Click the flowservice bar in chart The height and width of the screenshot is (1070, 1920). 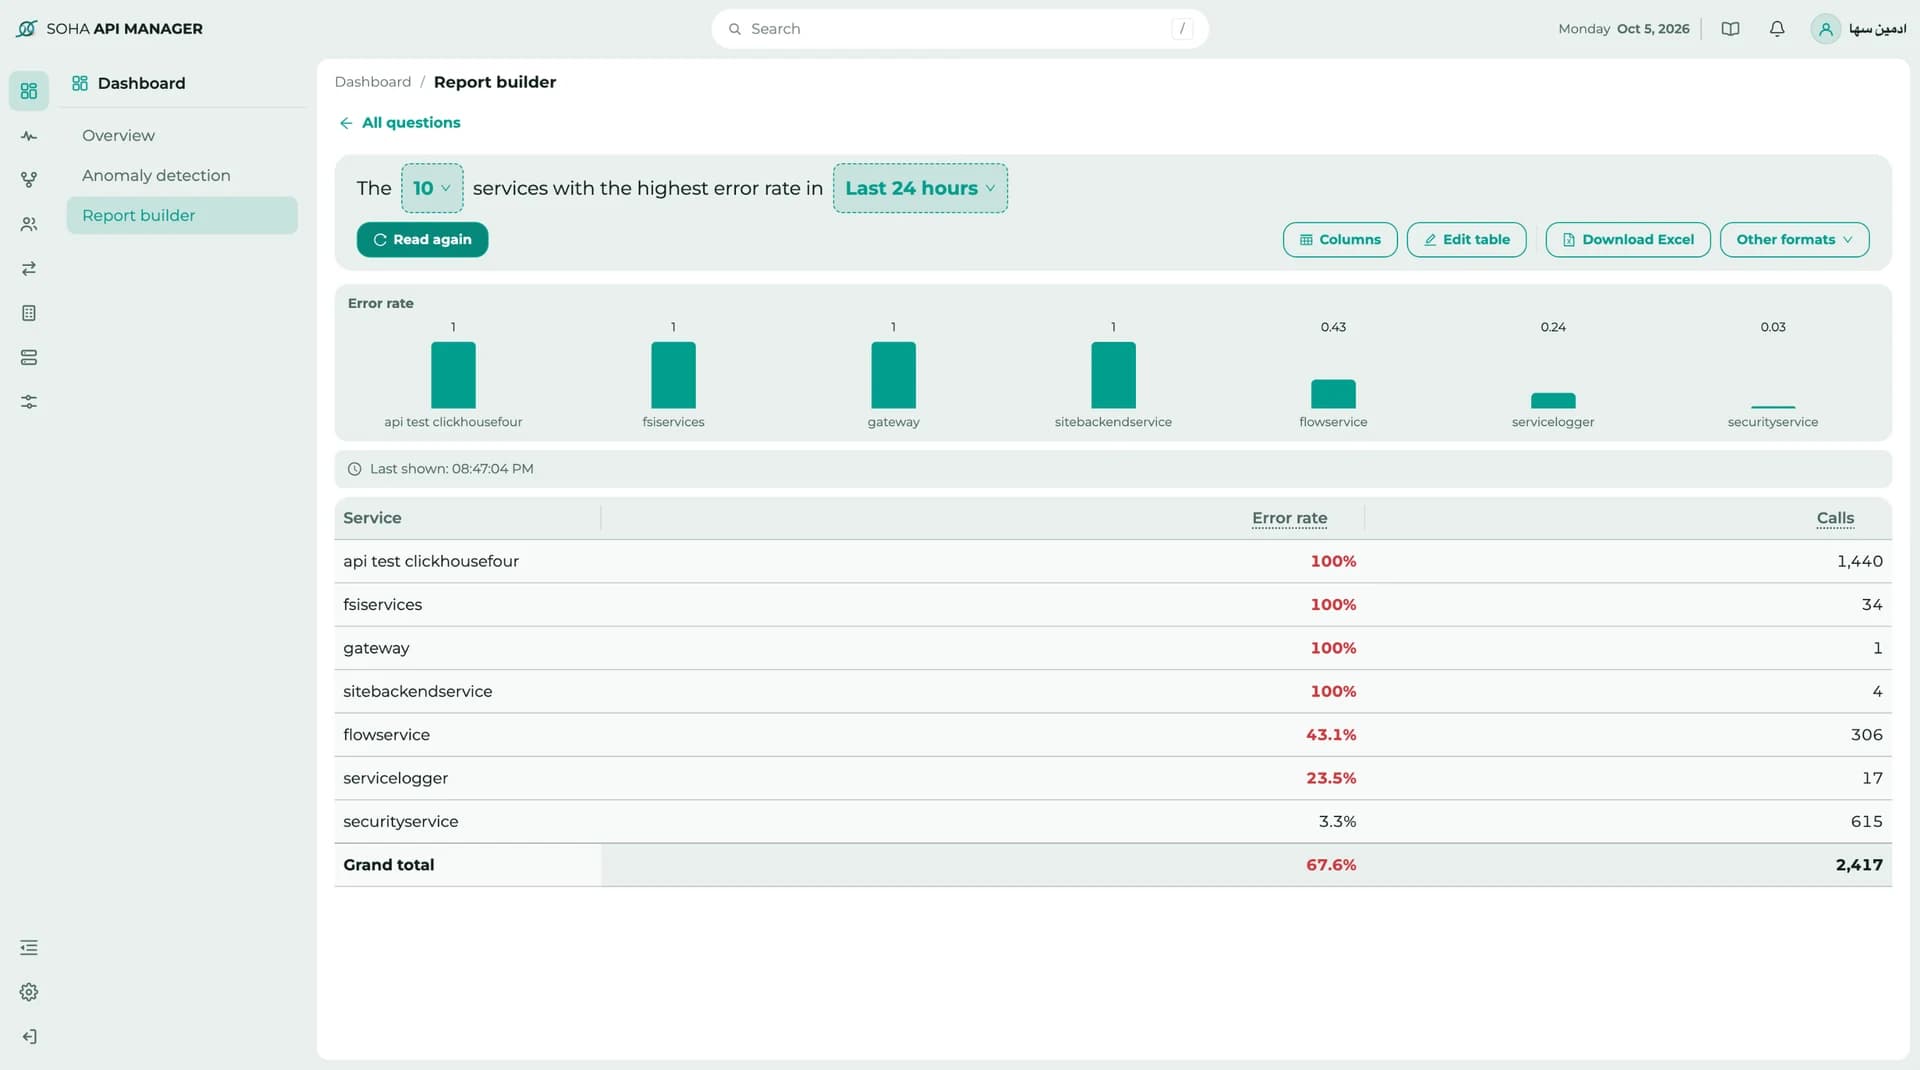[1333, 394]
